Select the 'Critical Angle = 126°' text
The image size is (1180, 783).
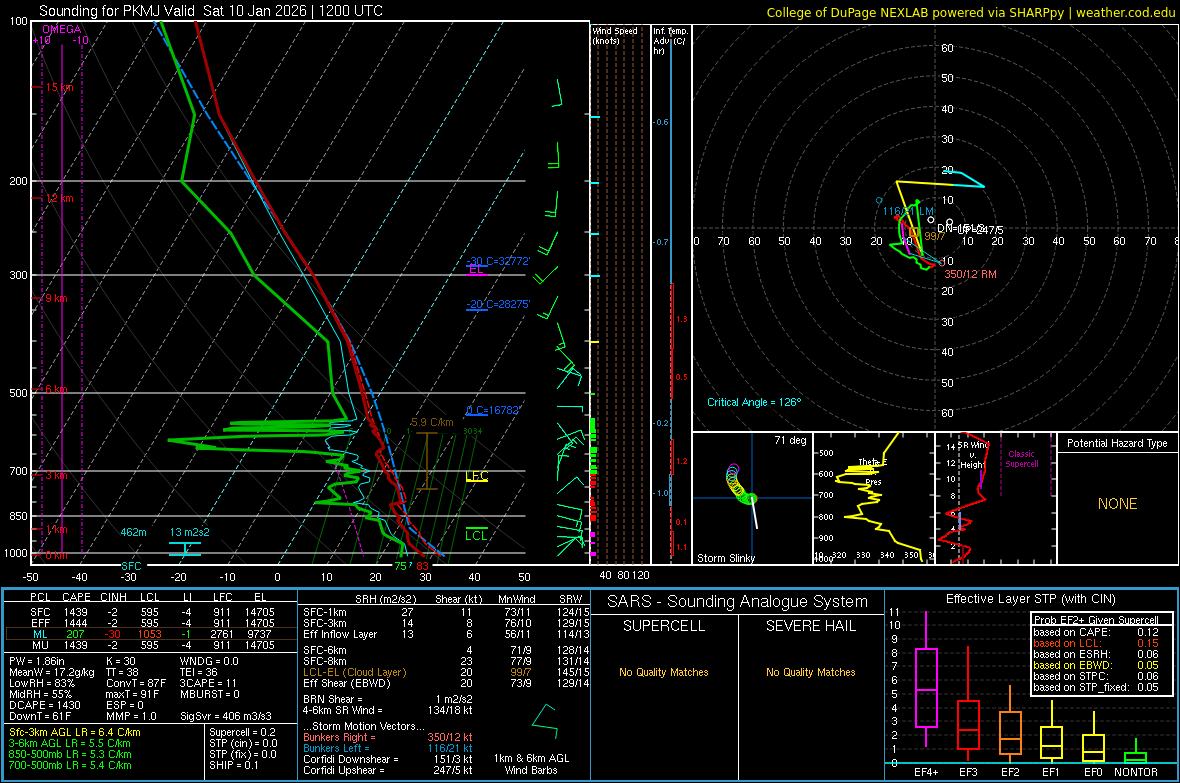(754, 402)
